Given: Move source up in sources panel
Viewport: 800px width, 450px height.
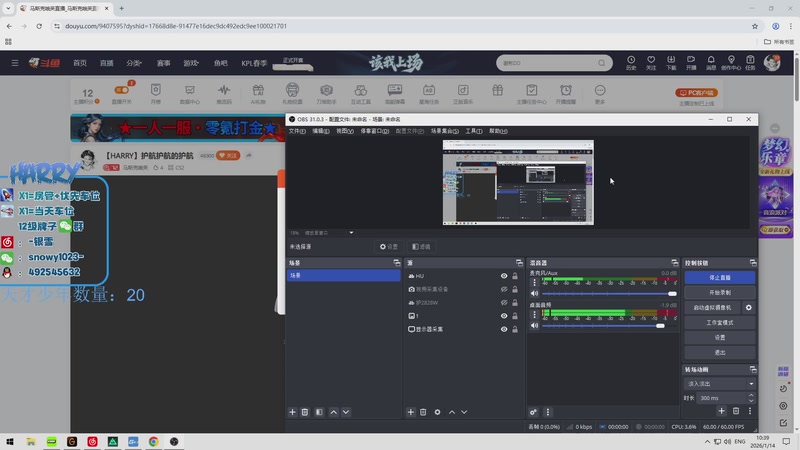Looking at the screenshot, I should click(452, 412).
